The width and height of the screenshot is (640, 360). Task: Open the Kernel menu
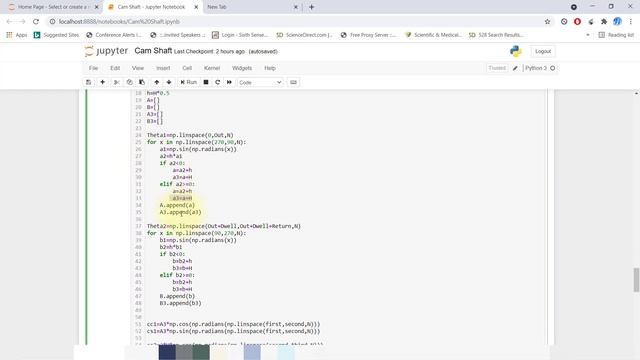tap(212, 68)
